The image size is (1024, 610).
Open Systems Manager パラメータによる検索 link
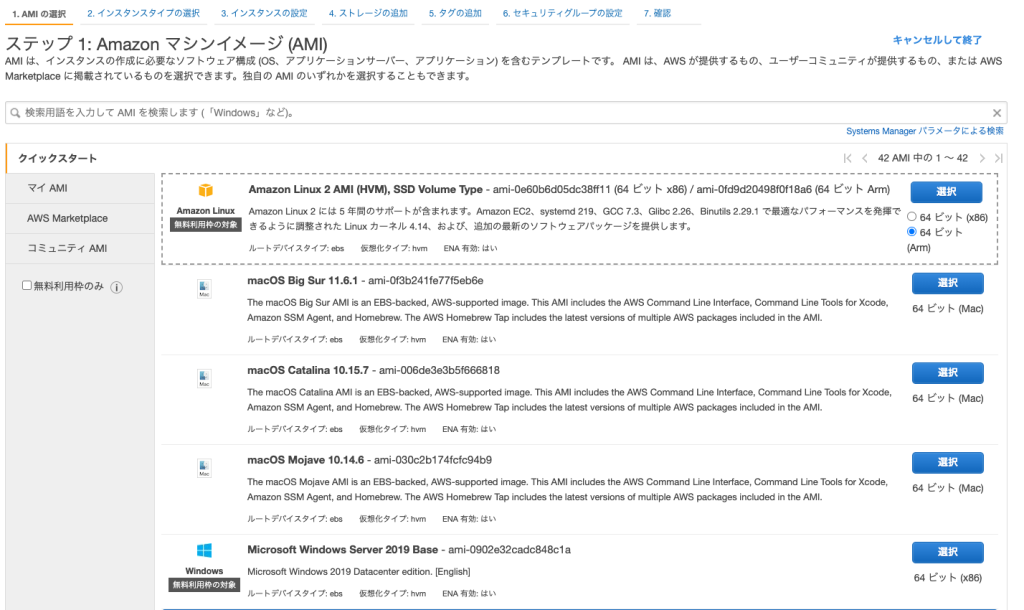click(925, 131)
